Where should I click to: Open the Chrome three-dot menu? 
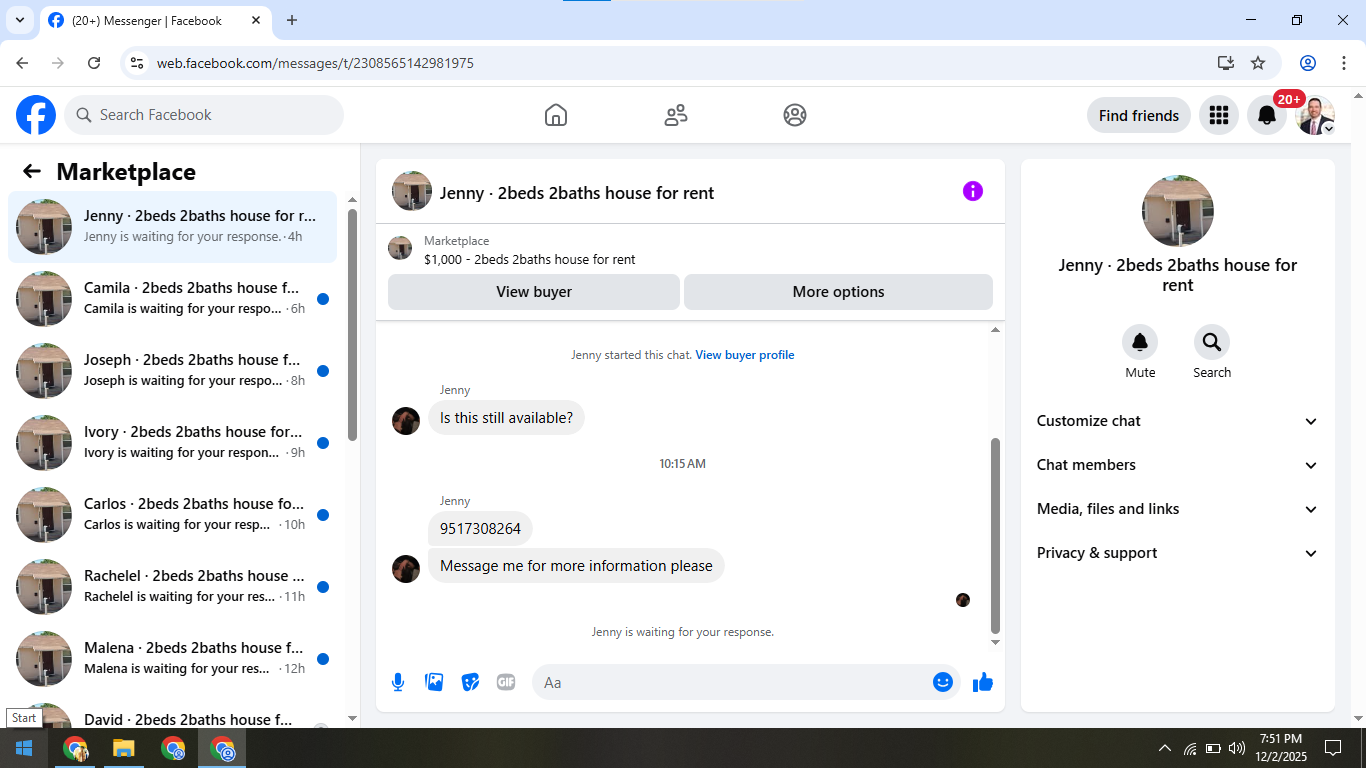tap(1342, 63)
